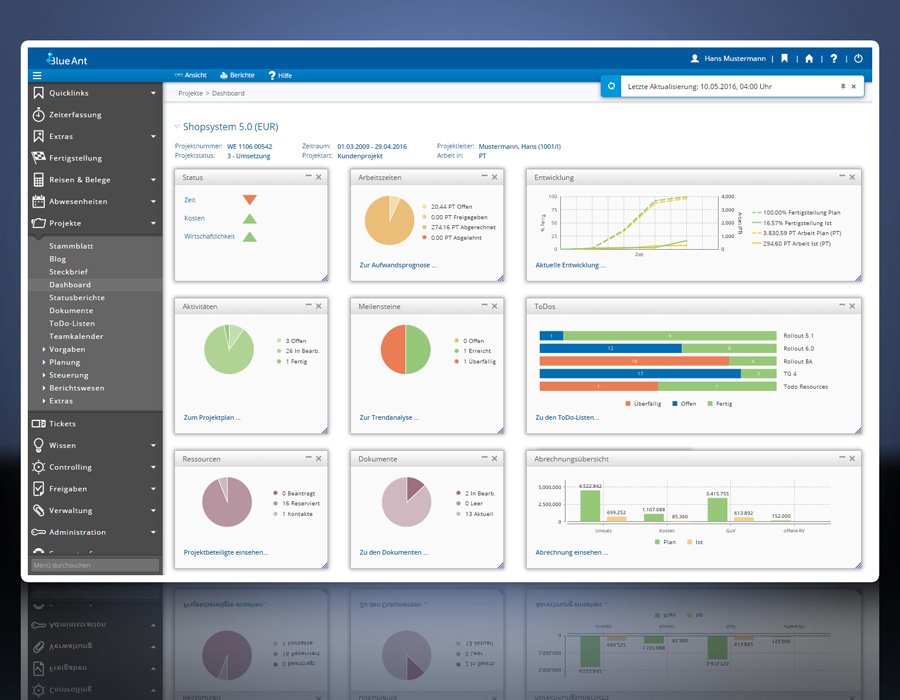
Task: Select the Verwaltung paperclip icon
Action: click(x=39, y=510)
